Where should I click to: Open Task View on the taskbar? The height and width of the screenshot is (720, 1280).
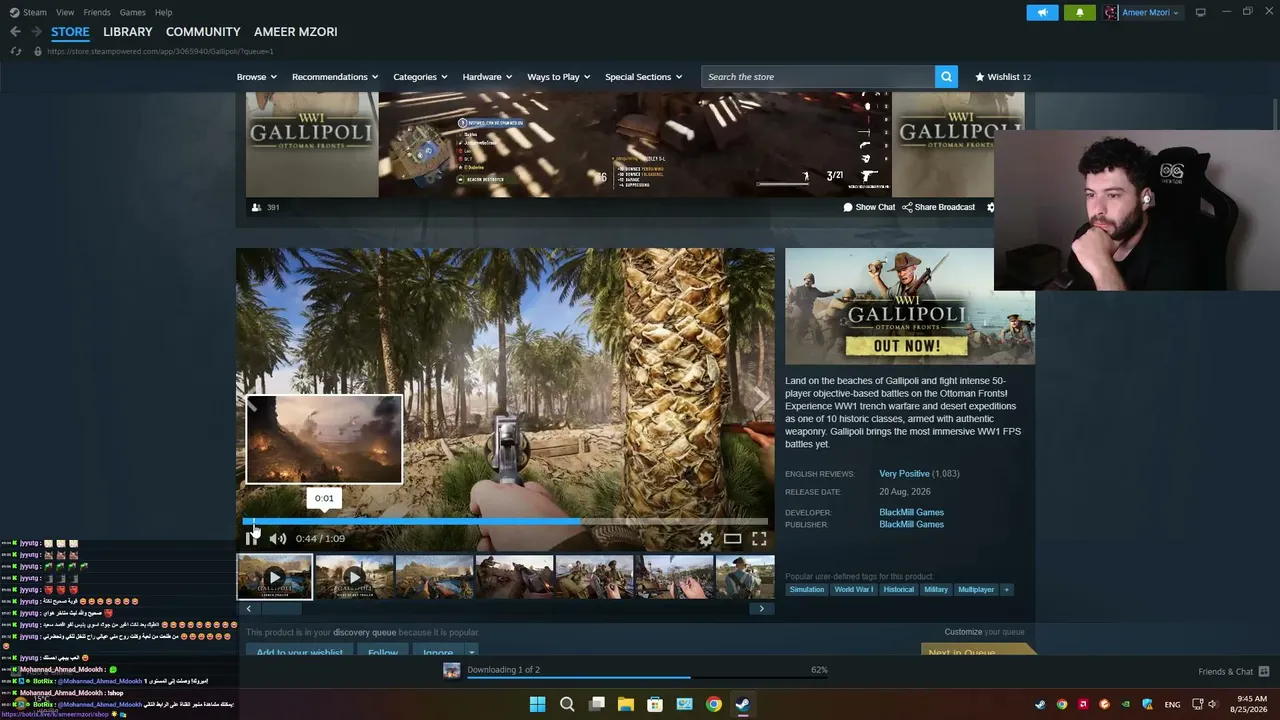tap(597, 704)
